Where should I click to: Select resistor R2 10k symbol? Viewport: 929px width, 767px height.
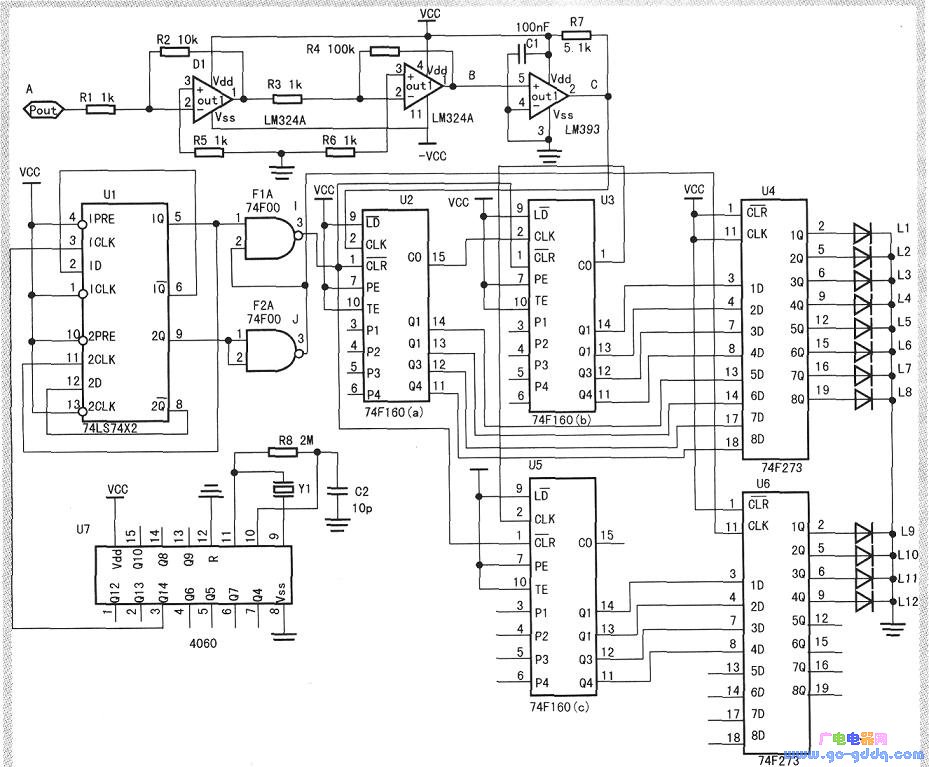click(x=175, y=52)
